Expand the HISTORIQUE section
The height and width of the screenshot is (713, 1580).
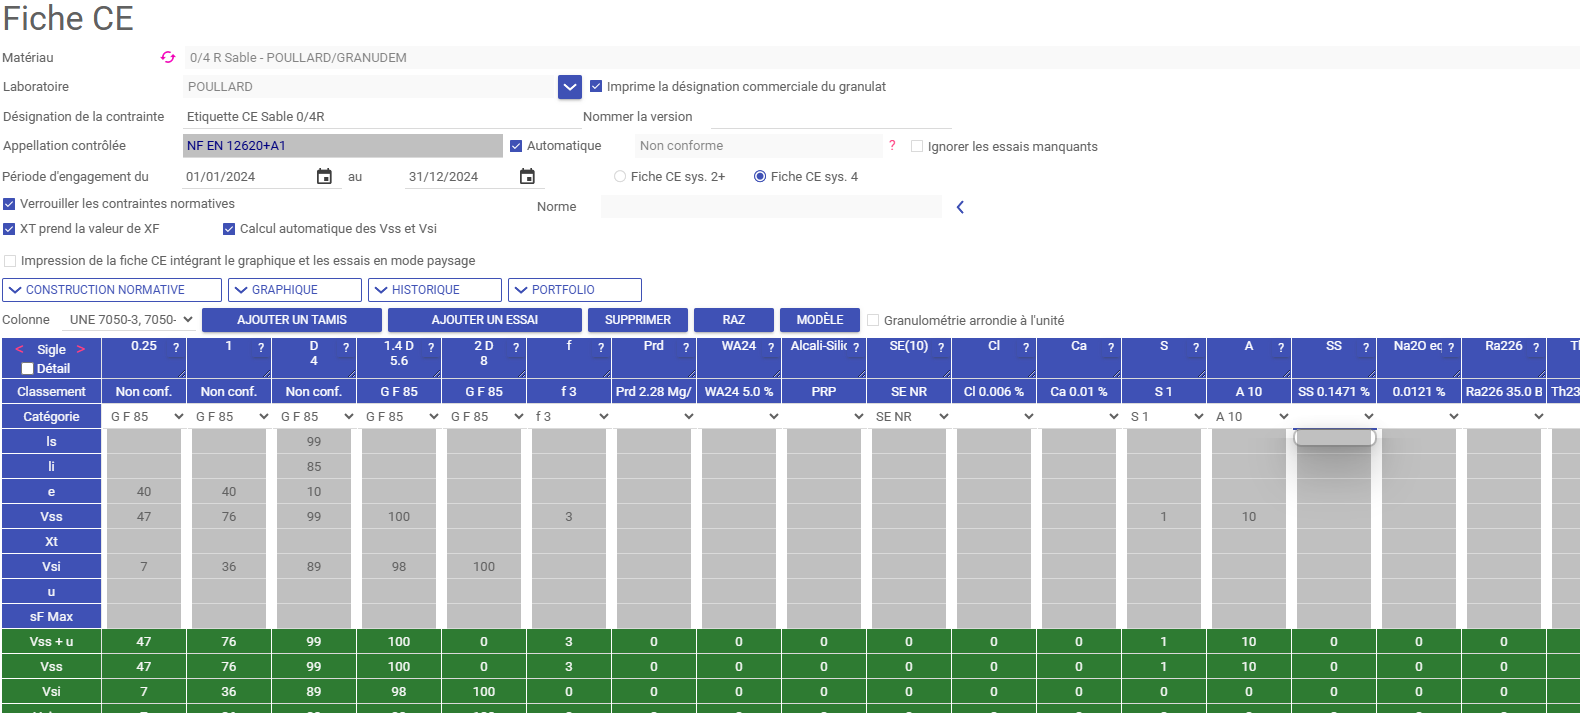[x=435, y=290]
